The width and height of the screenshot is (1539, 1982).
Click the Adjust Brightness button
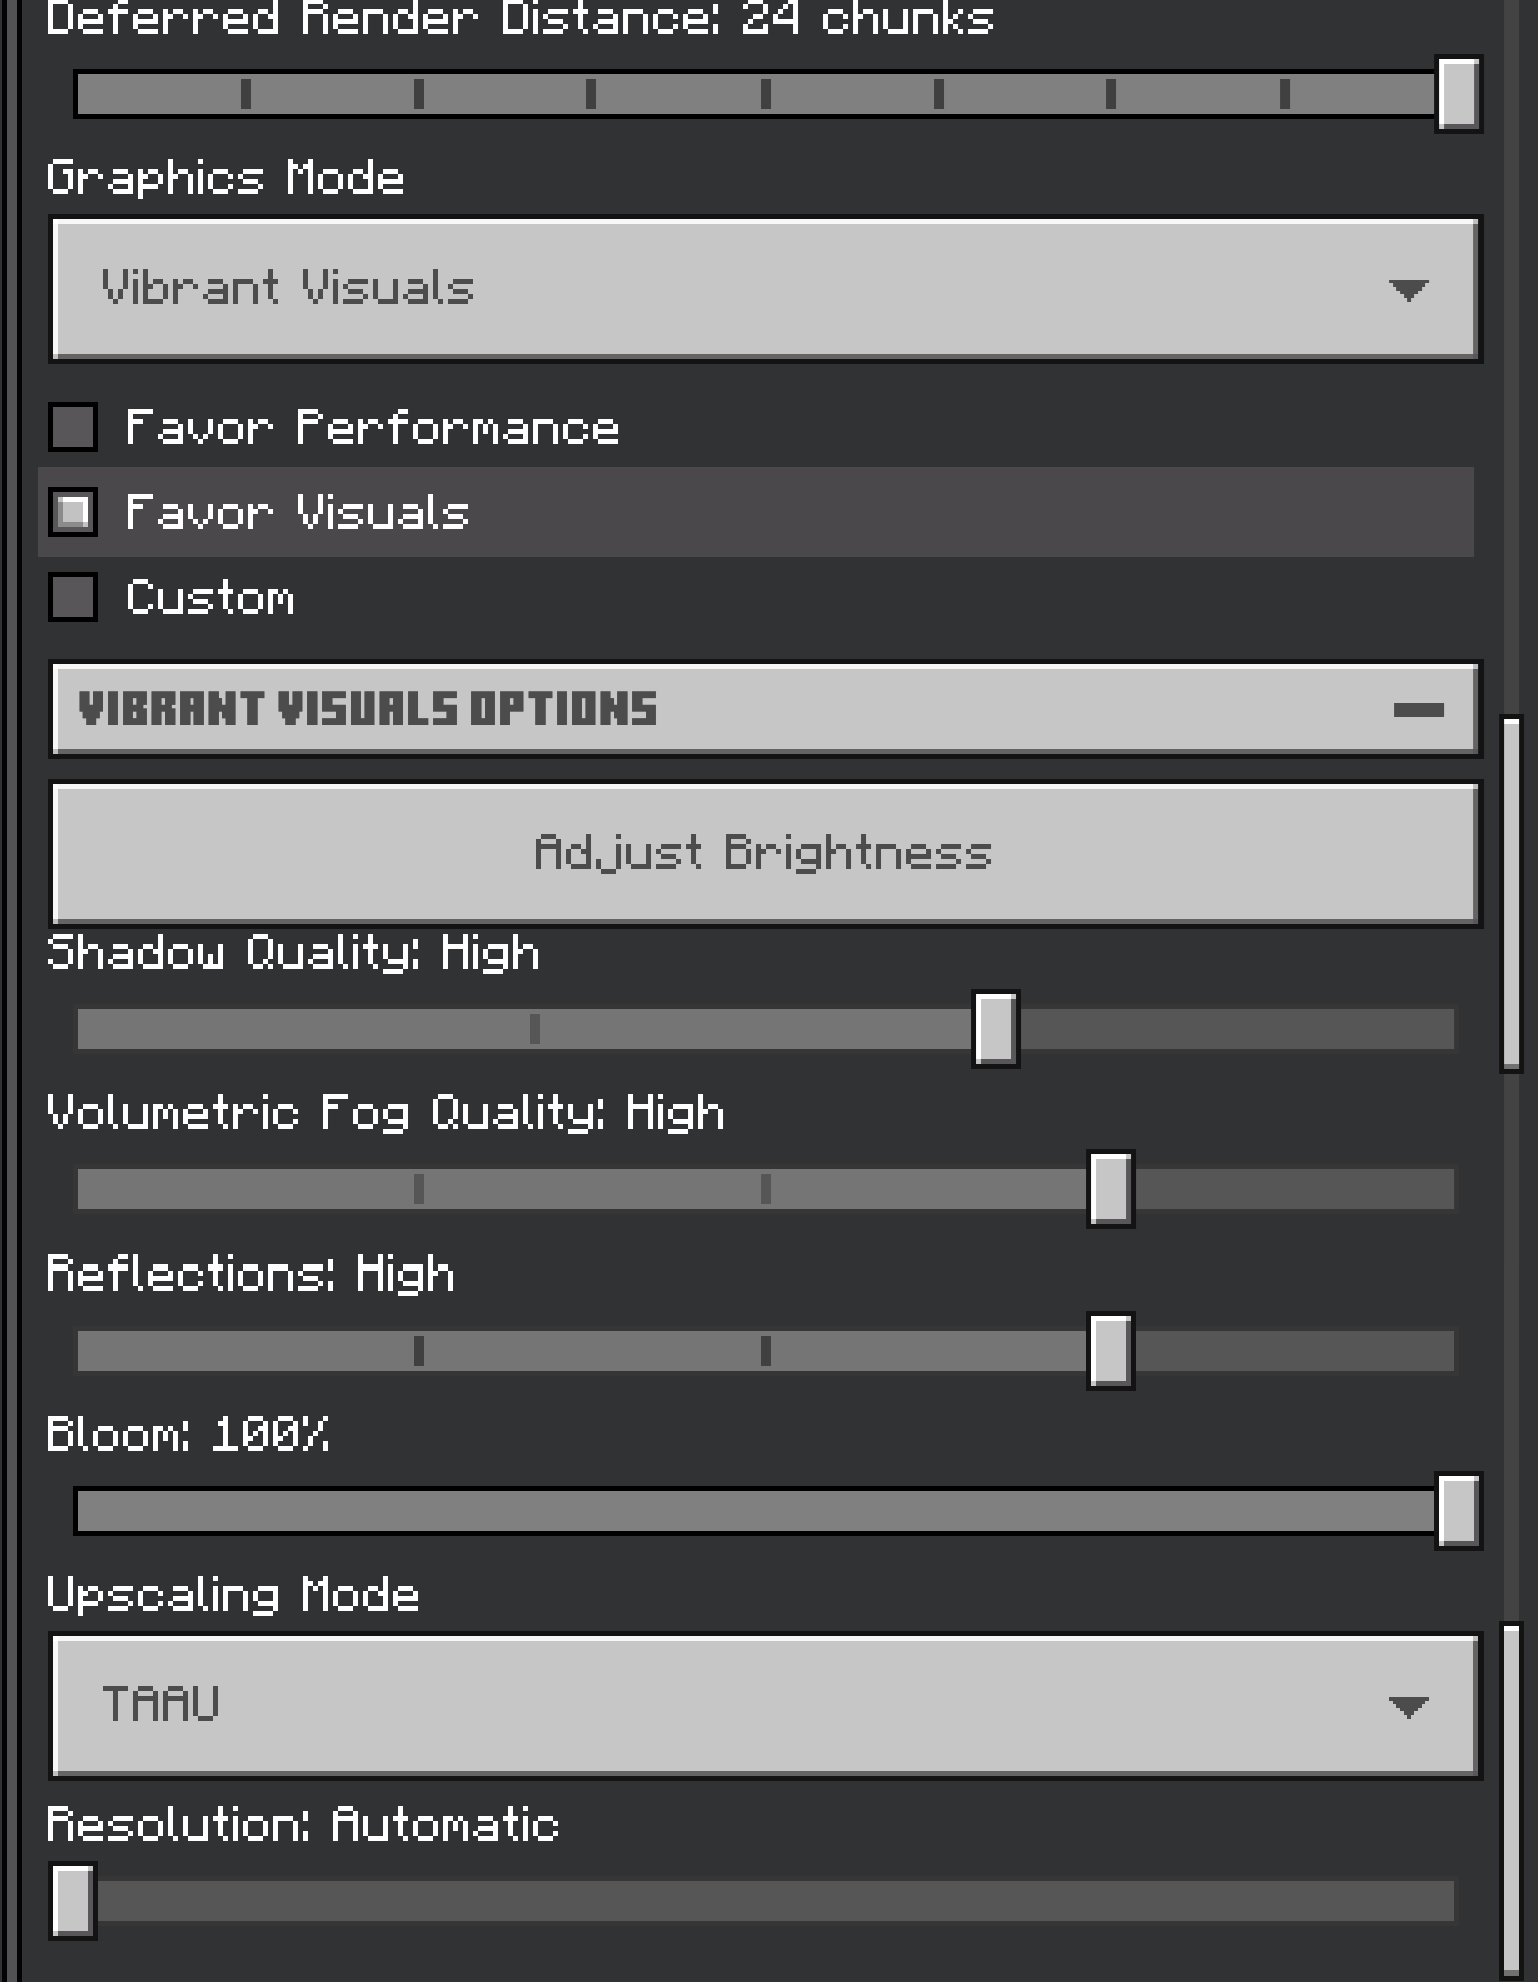(765, 854)
